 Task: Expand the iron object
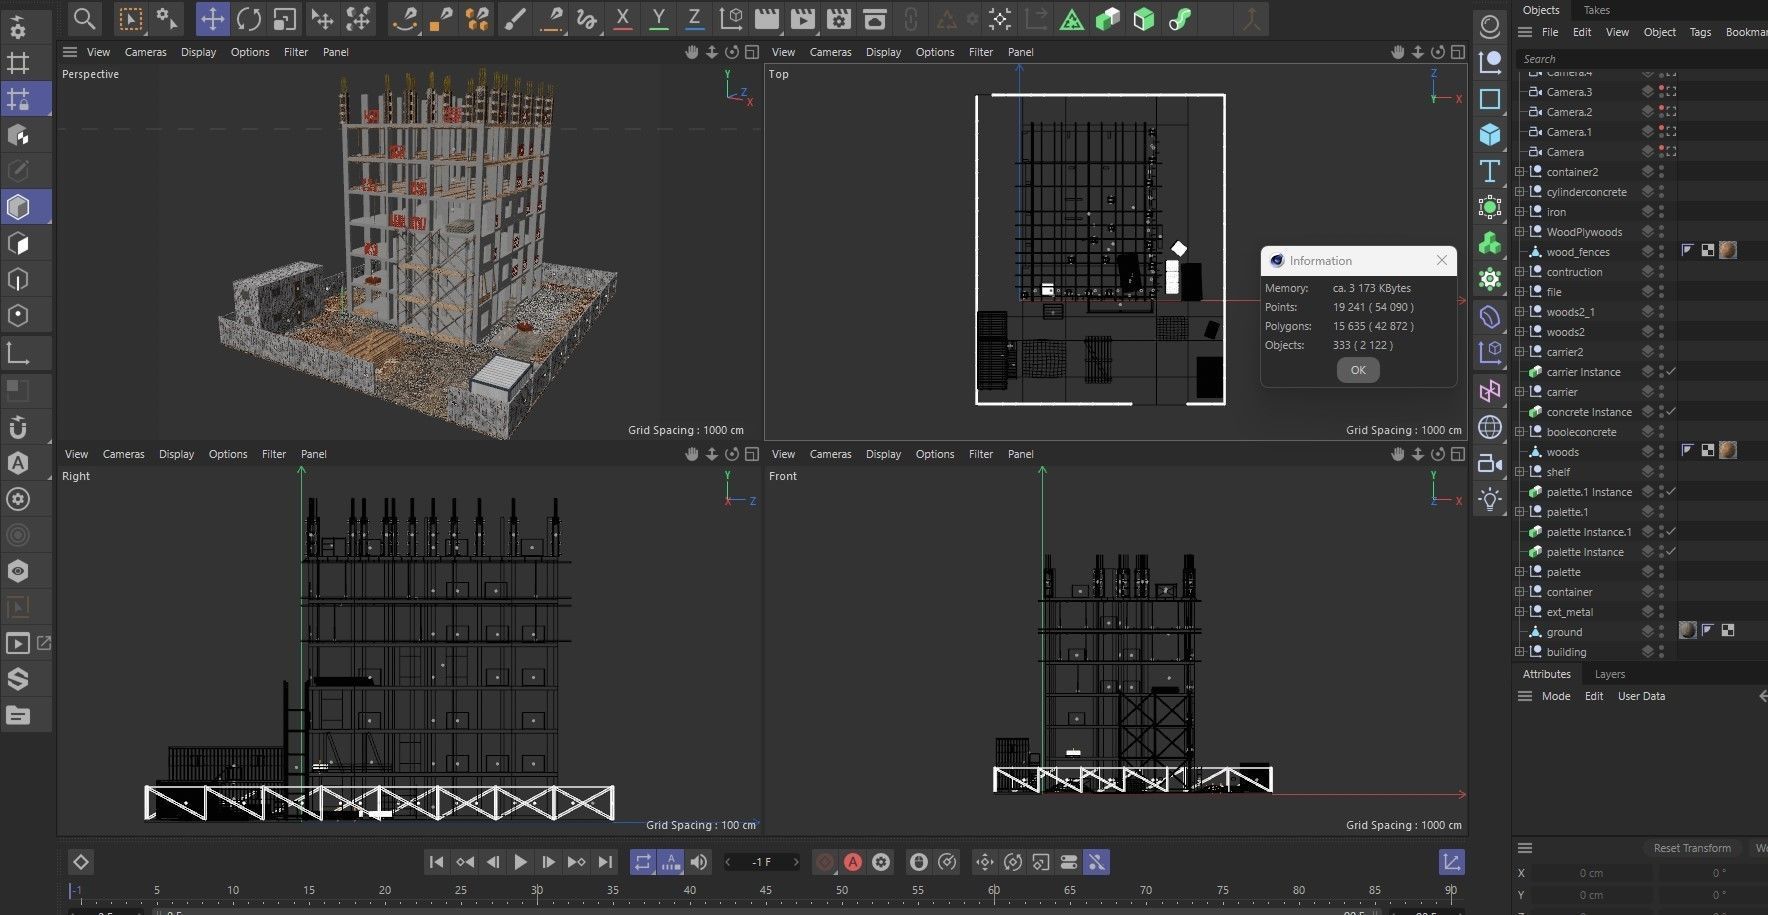coord(1520,212)
